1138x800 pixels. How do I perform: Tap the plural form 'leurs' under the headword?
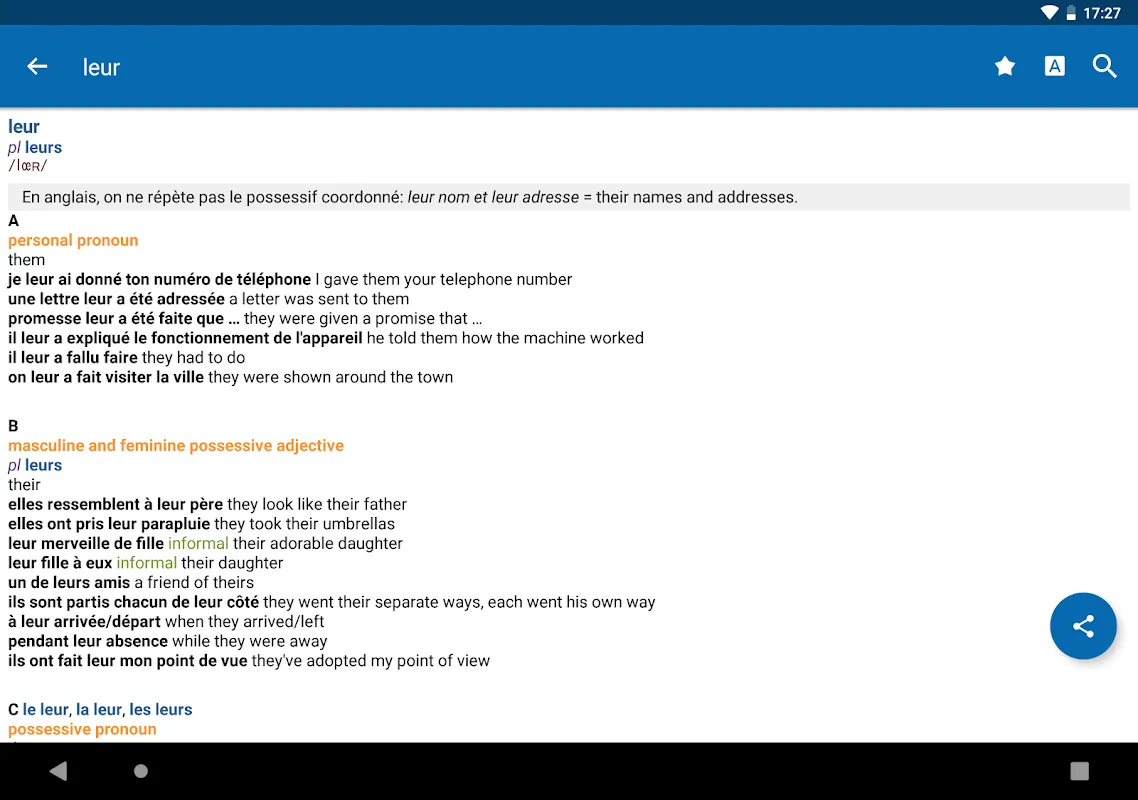(x=43, y=148)
